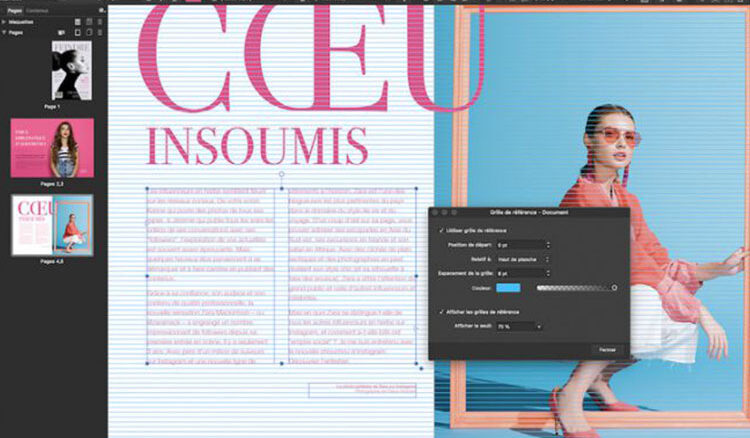Click the second square icon in Pages row
Screen dimensions: 750x438
(x=89, y=32)
